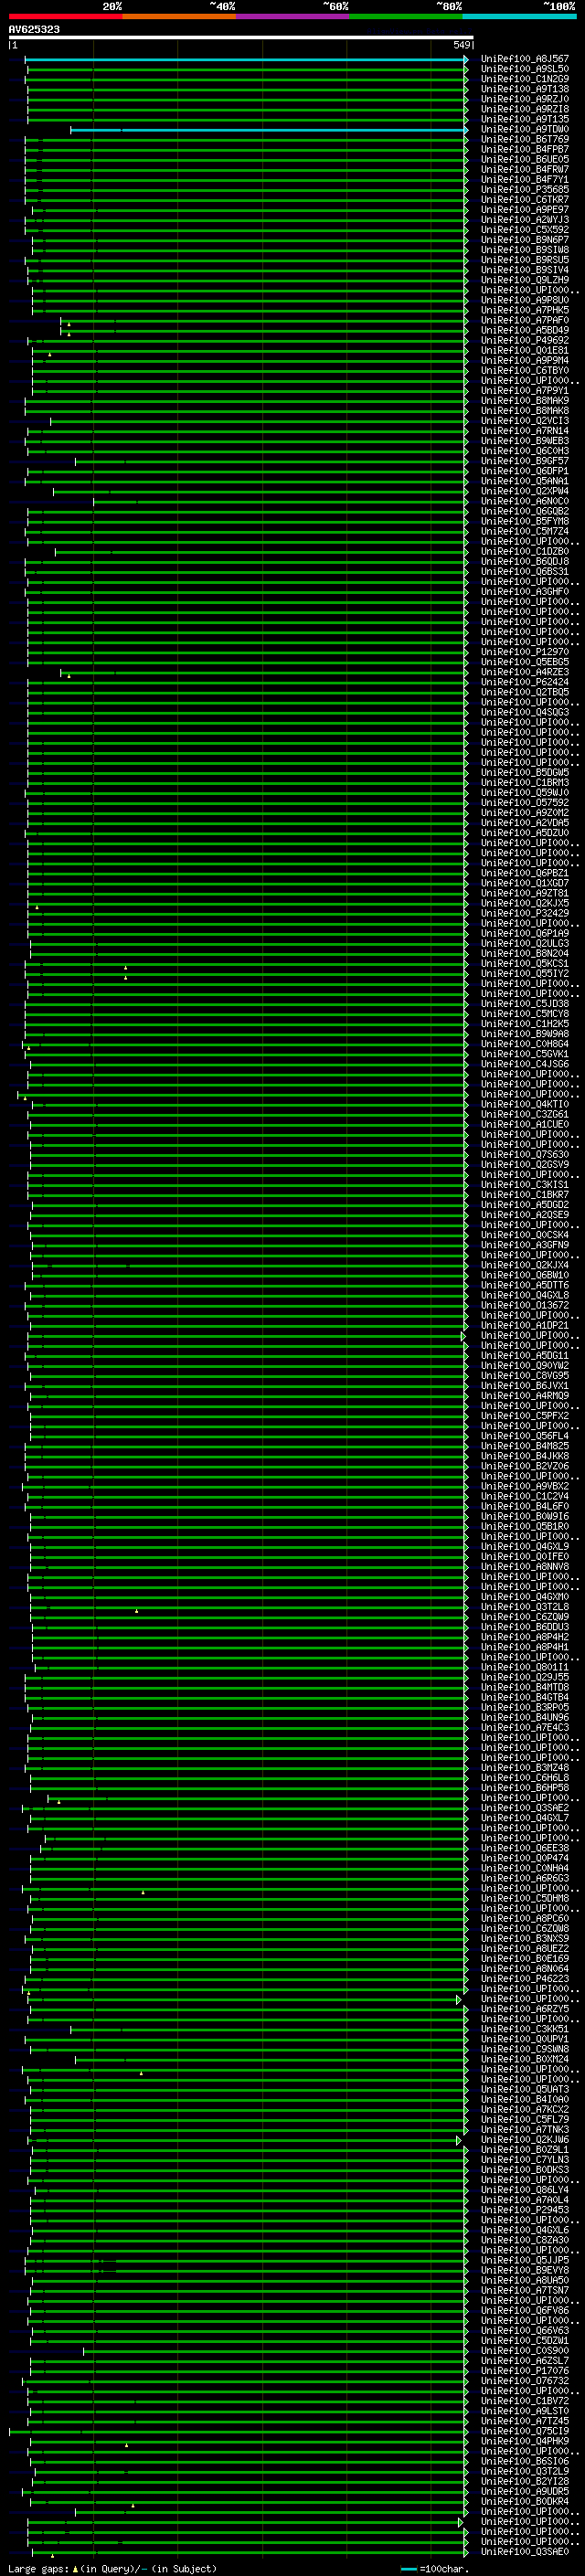Image resolution: width=585 pixels, height=2576 pixels.
Task: Select hit label UniRef100_O13672
Action: pyautogui.click(x=525, y=1305)
